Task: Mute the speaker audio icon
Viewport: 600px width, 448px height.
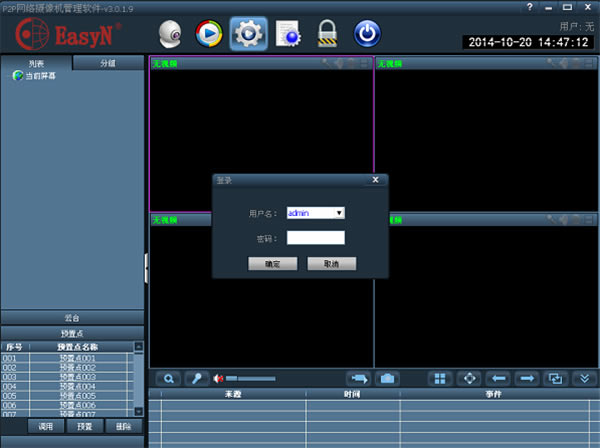Action: 218,379
